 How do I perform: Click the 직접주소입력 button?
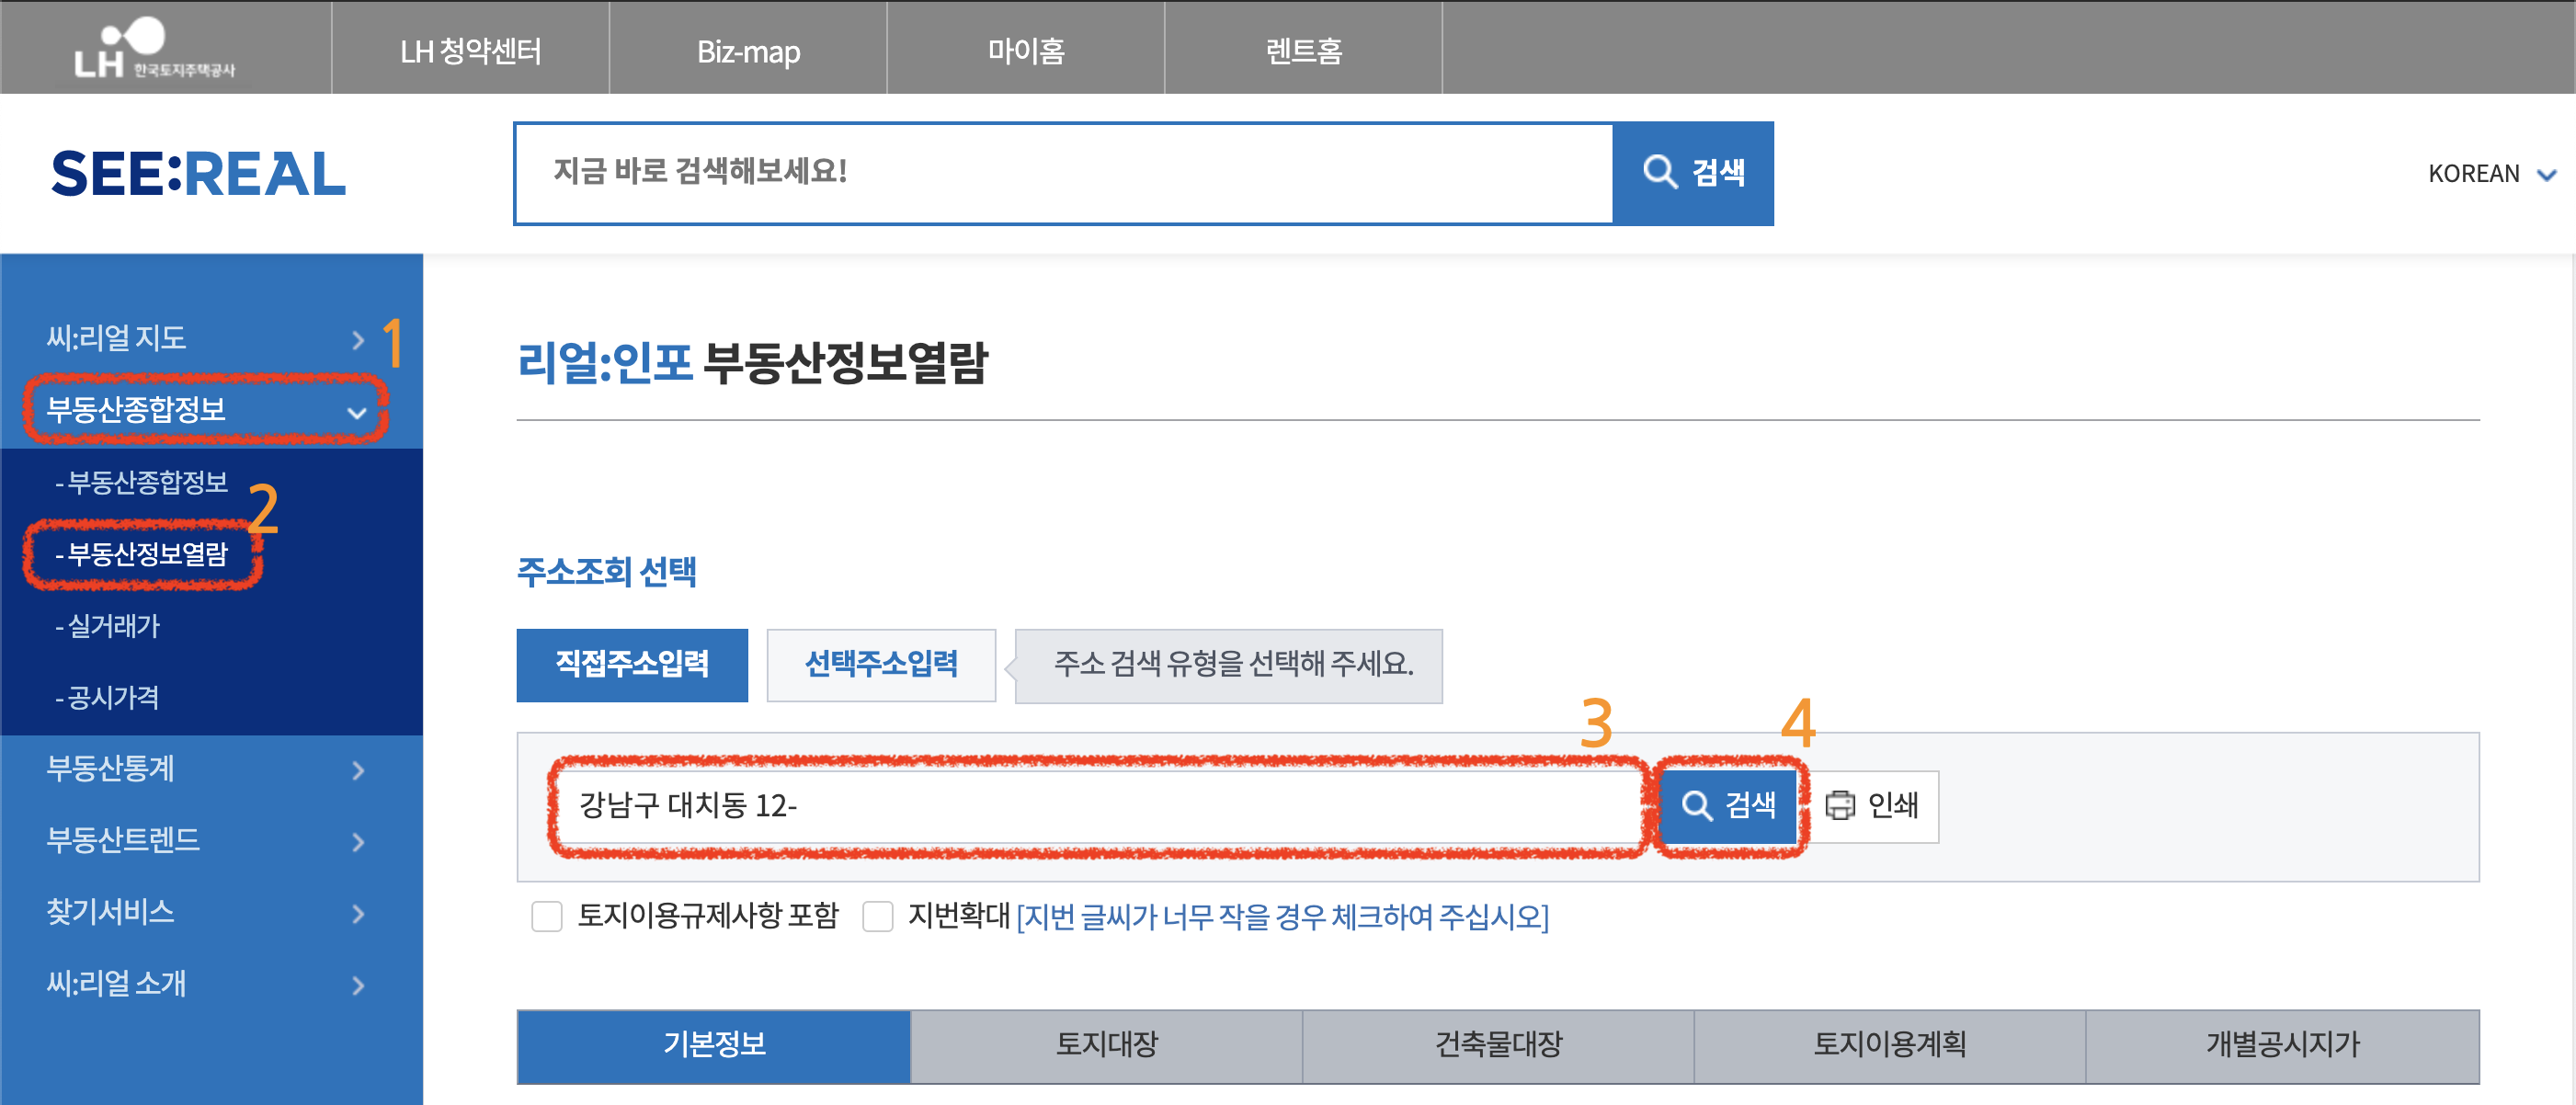pos(632,664)
